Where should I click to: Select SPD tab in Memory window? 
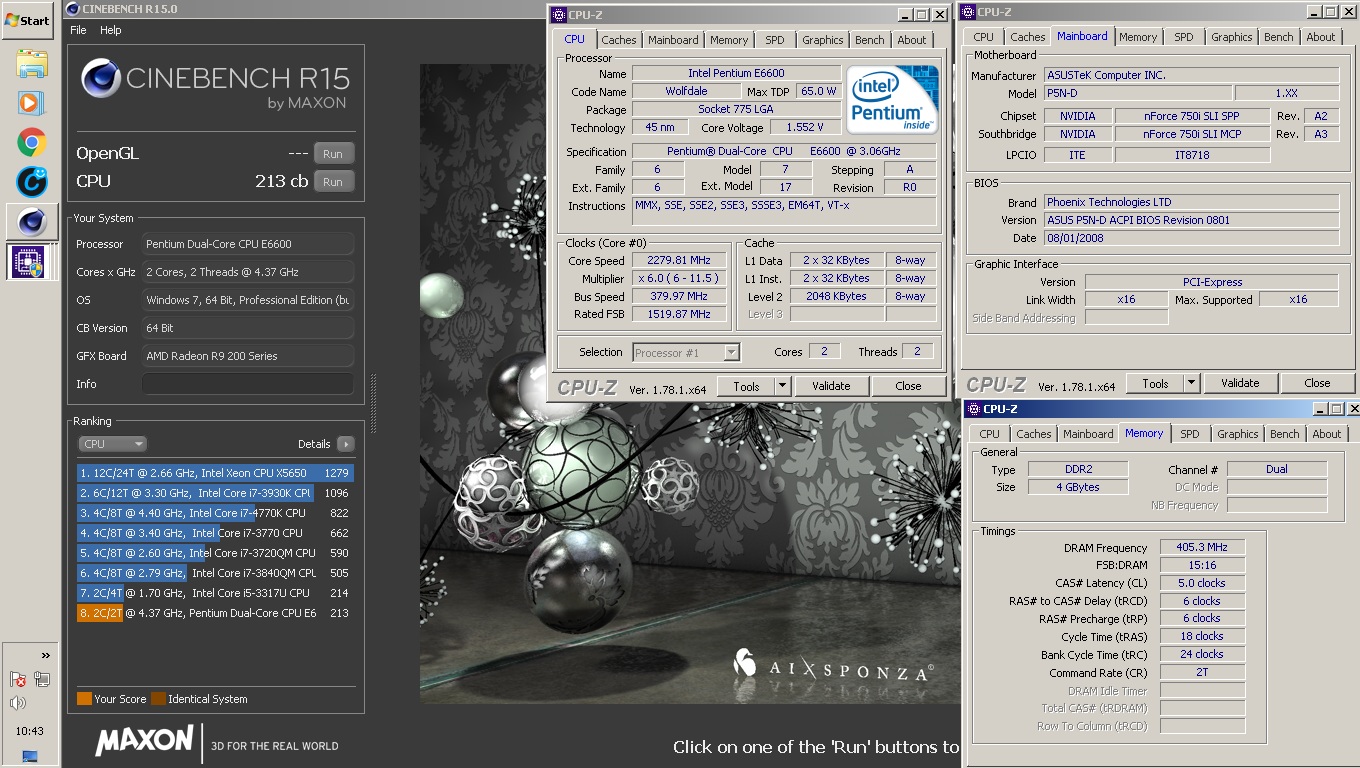tap(1190, 434)
